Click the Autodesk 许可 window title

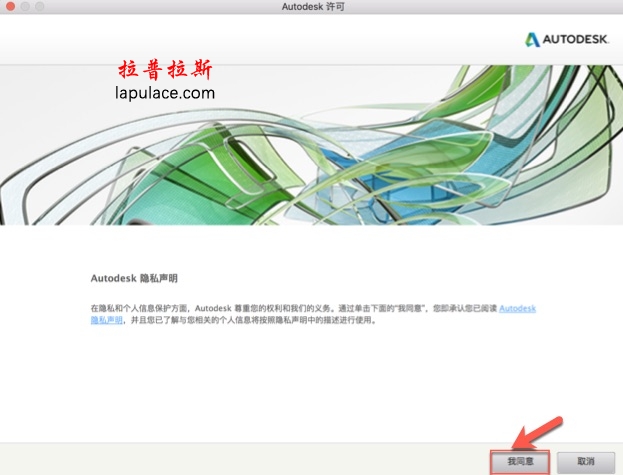pos(313,7)
